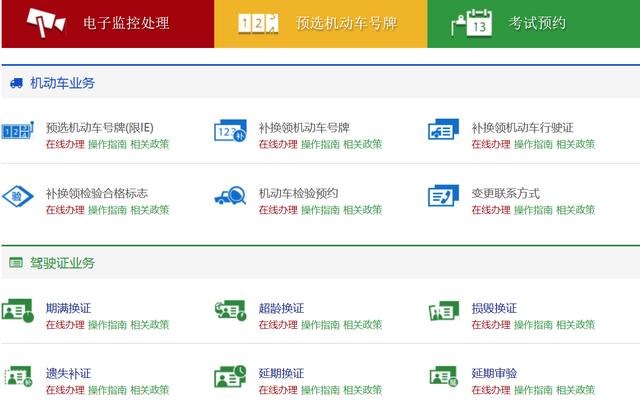Click 操作指南 under 损毁换证

tap(533, 324)
